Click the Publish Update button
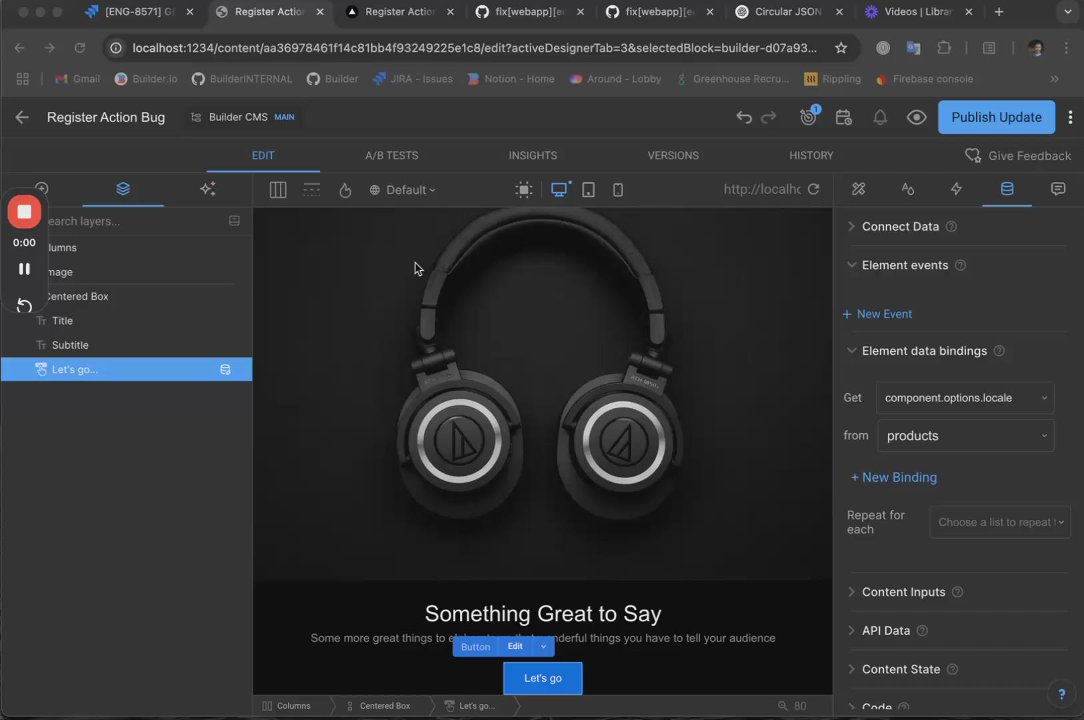 tap(996, 117)
